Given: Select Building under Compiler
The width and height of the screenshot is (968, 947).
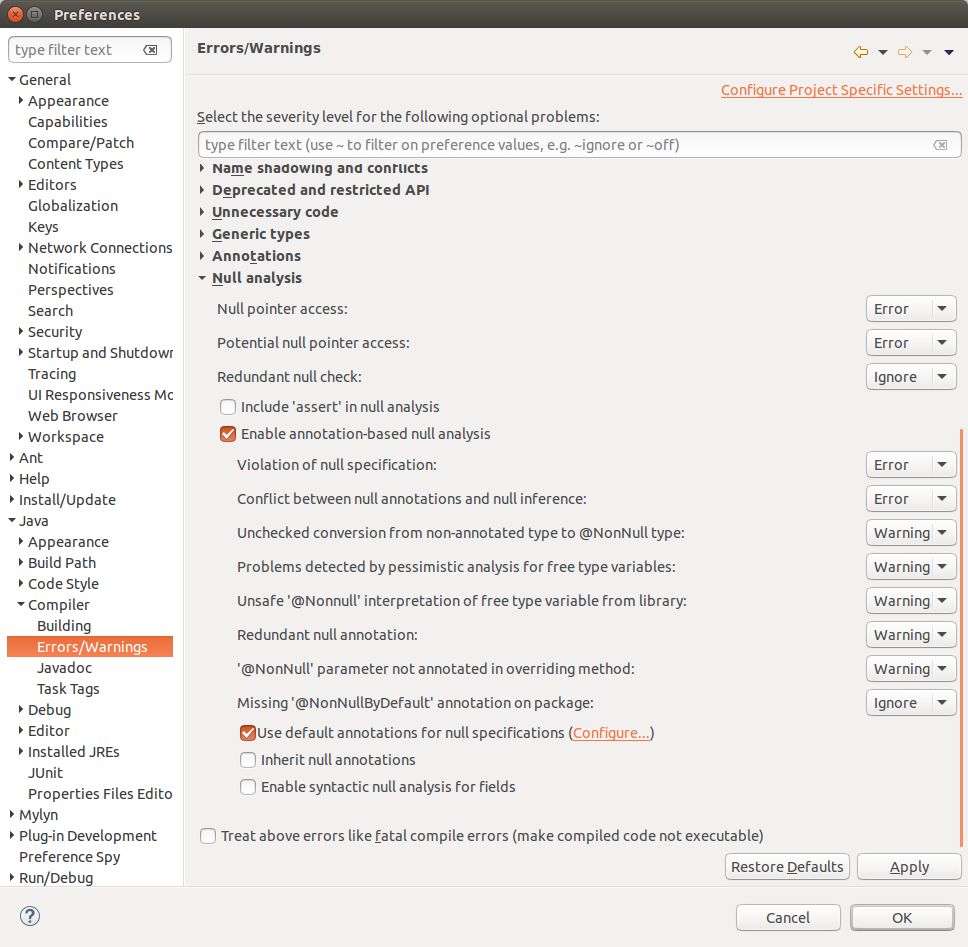Looking at the screenshot, I should tap(64, 626).
